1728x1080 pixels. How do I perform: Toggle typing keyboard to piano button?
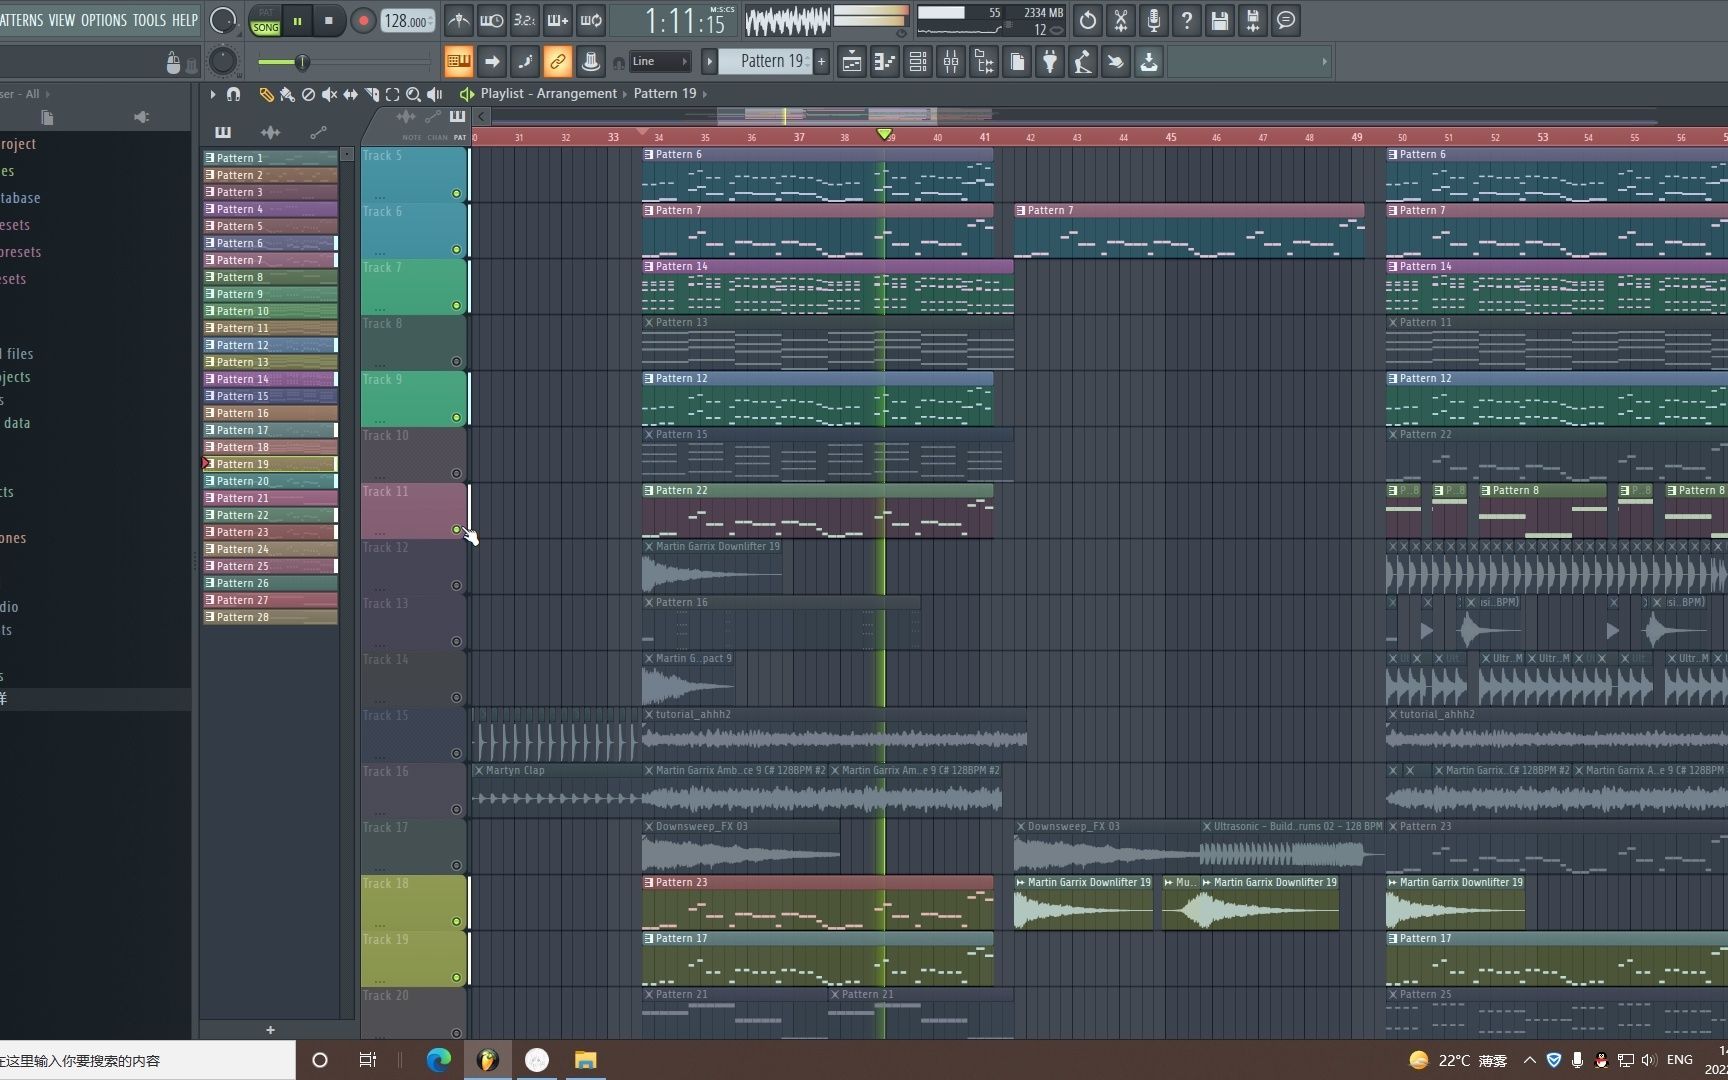458,62
